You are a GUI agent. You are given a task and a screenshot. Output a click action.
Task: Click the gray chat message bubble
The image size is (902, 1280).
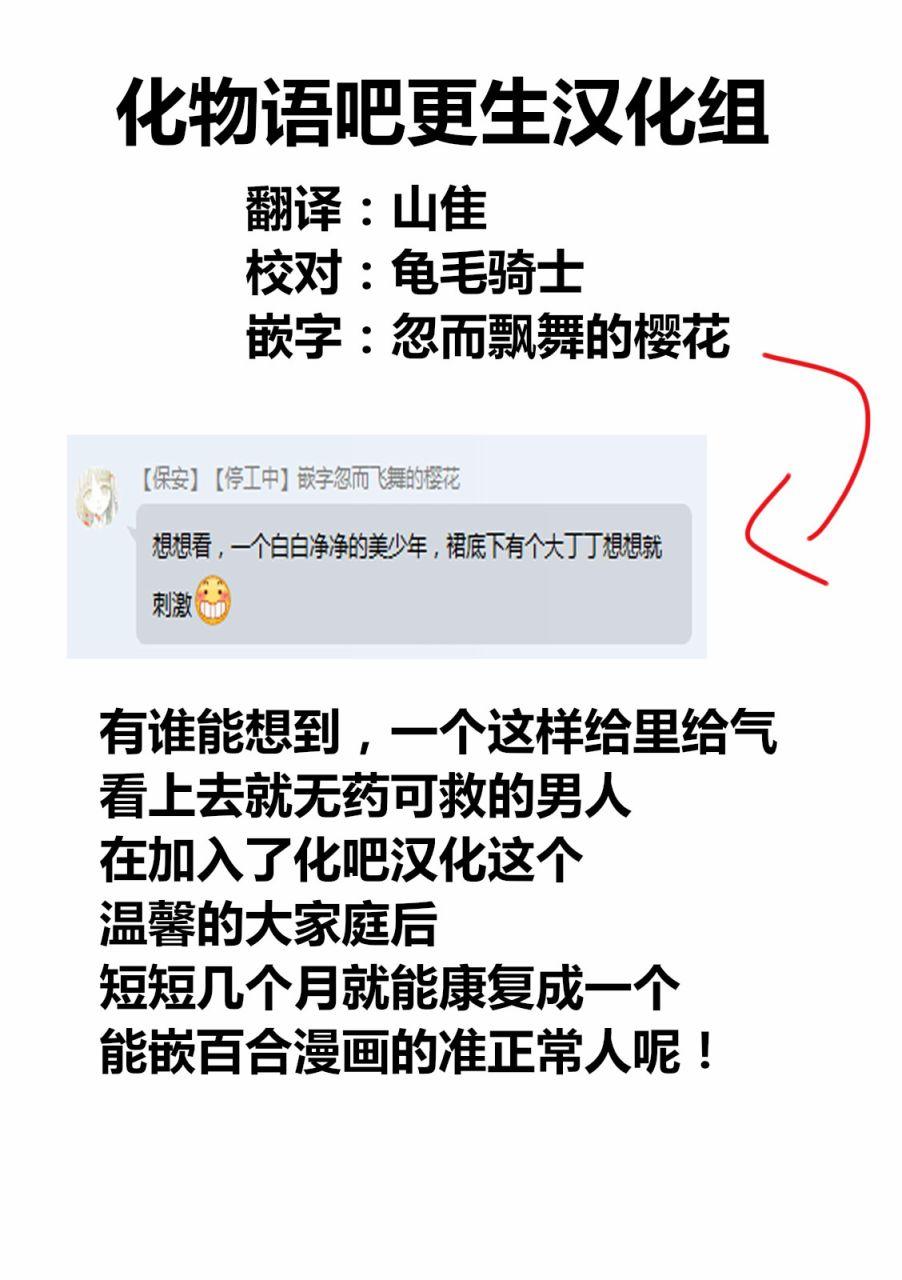click(414, 573)
